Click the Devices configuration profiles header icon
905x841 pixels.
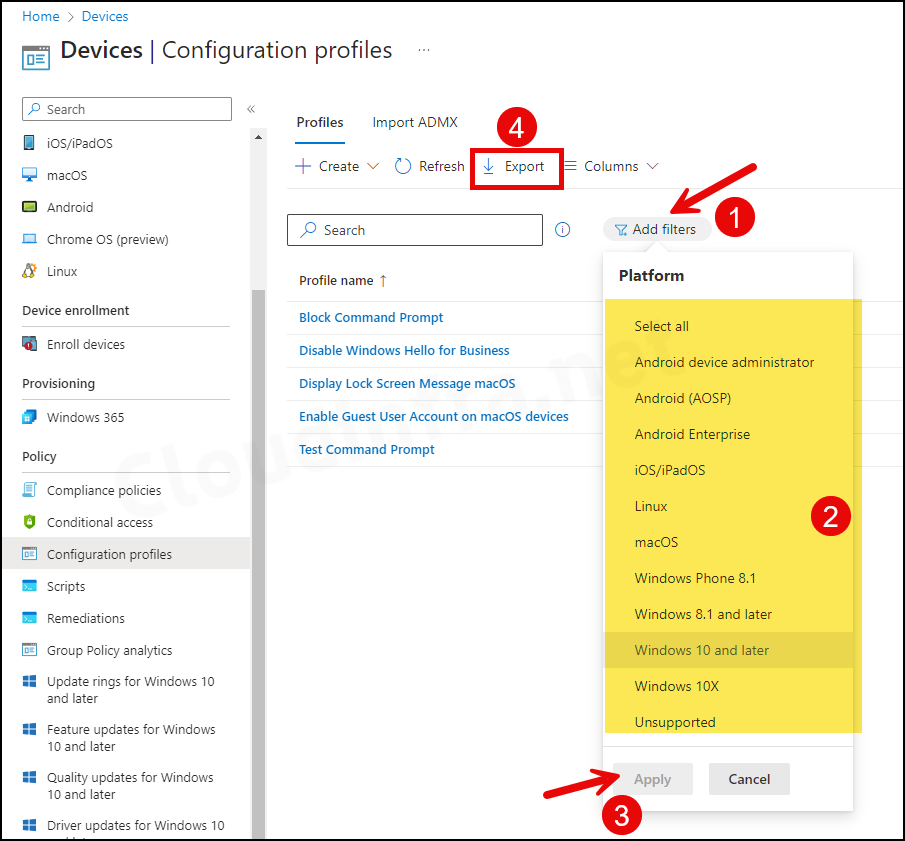[36, 58]
